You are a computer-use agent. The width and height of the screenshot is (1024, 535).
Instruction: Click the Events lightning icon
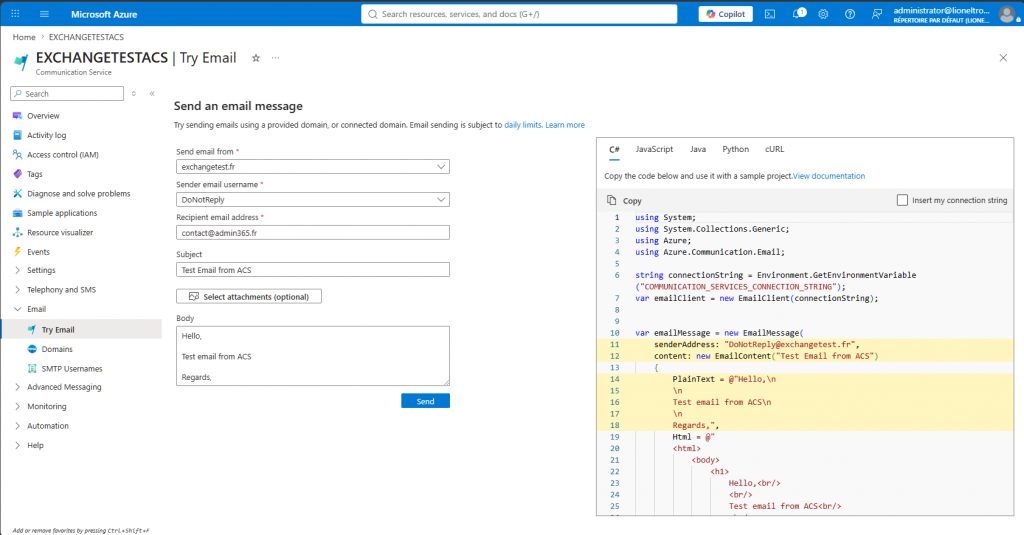click(x=18, y=251)
